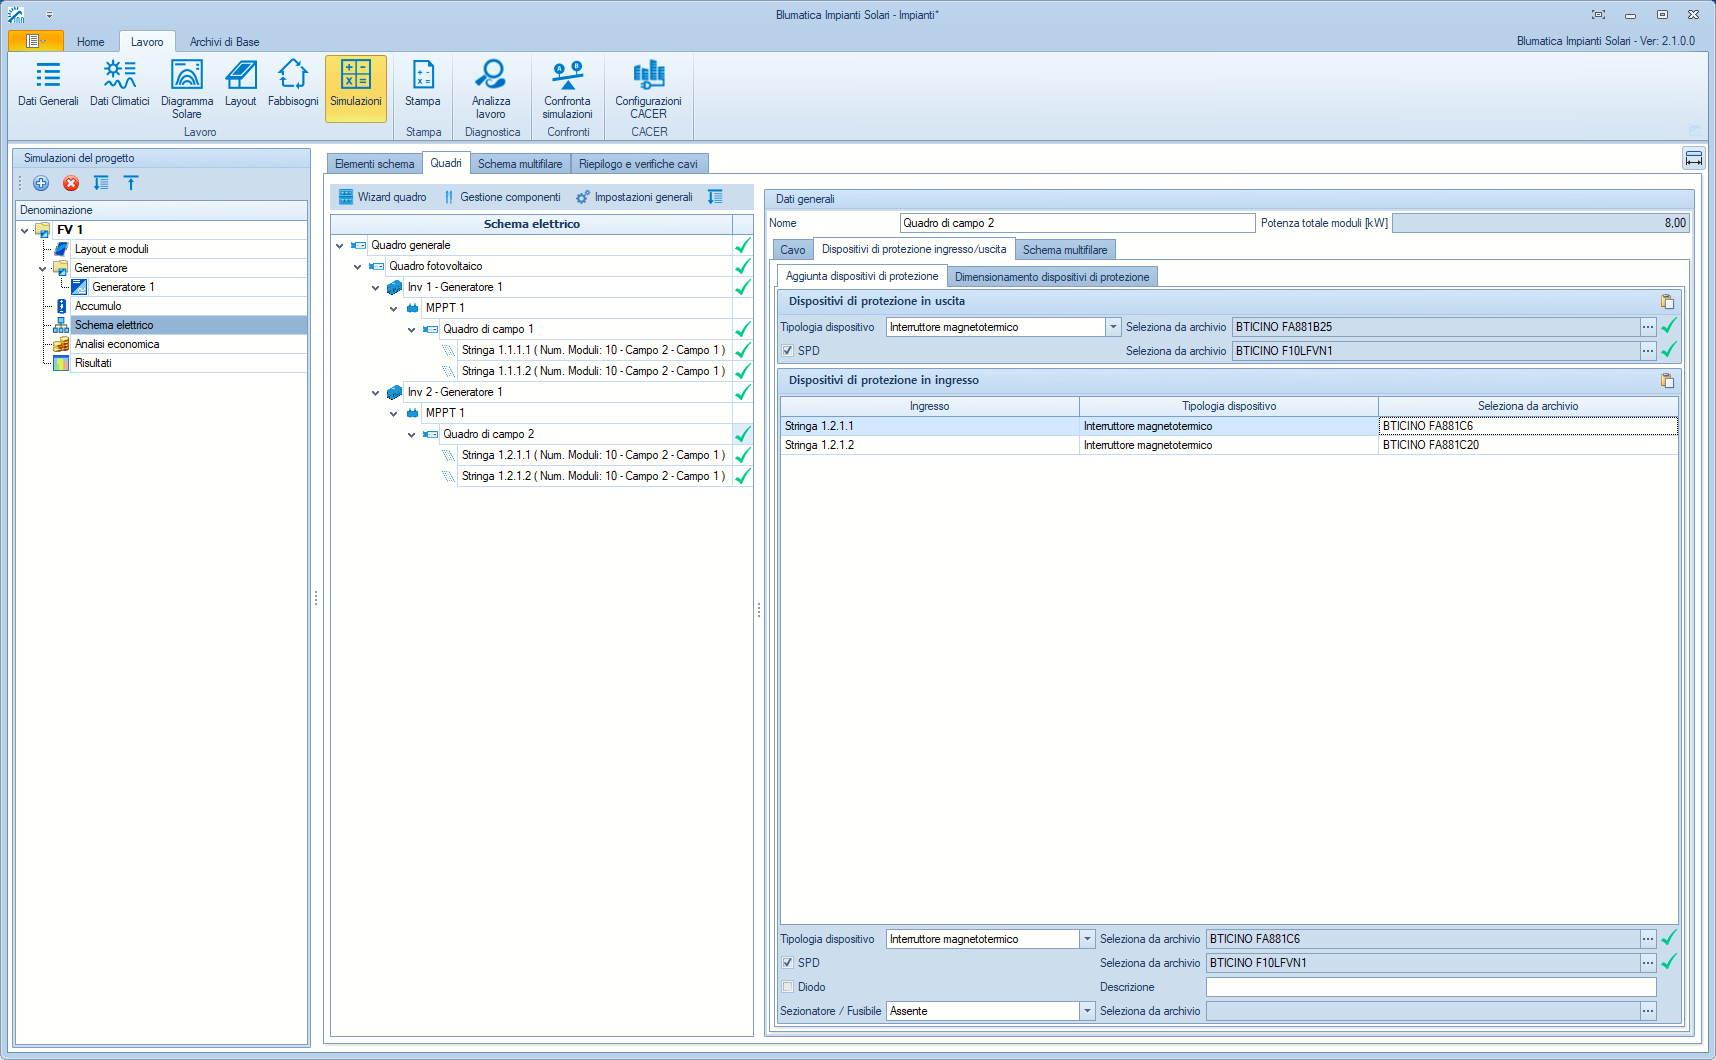This screenshot has width=1716, height=1060.
Task: Enable the Diodo checkbox
Action: point(788,987)
